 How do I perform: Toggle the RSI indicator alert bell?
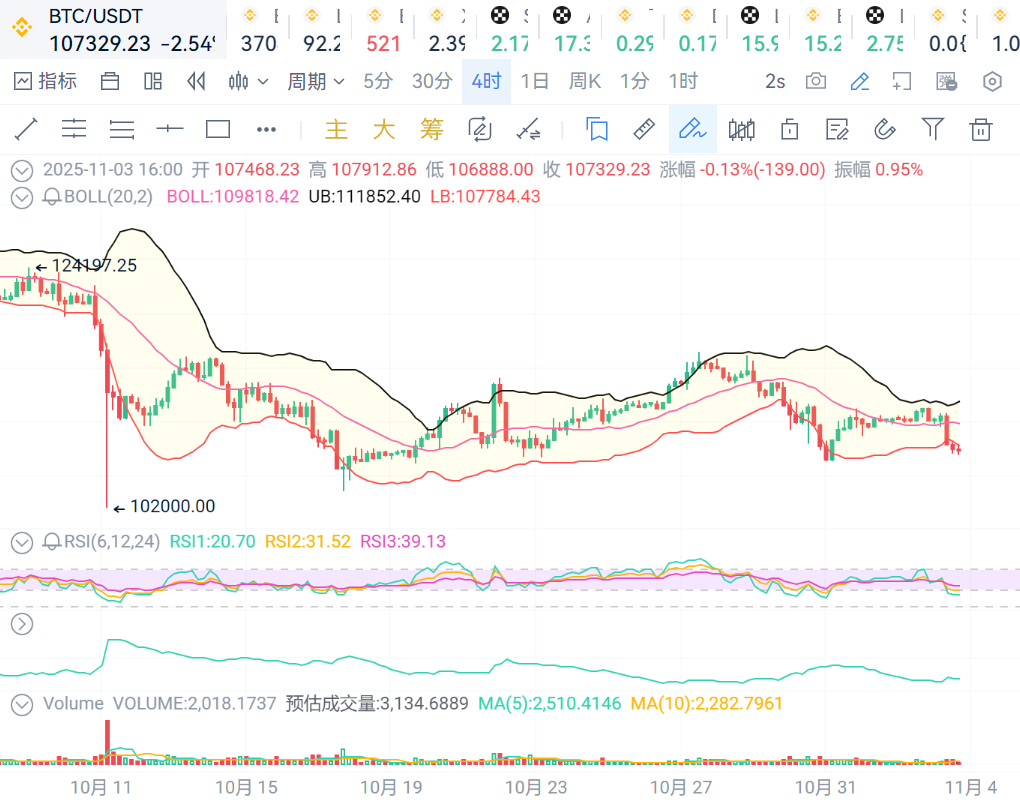(x=52, y=542)
